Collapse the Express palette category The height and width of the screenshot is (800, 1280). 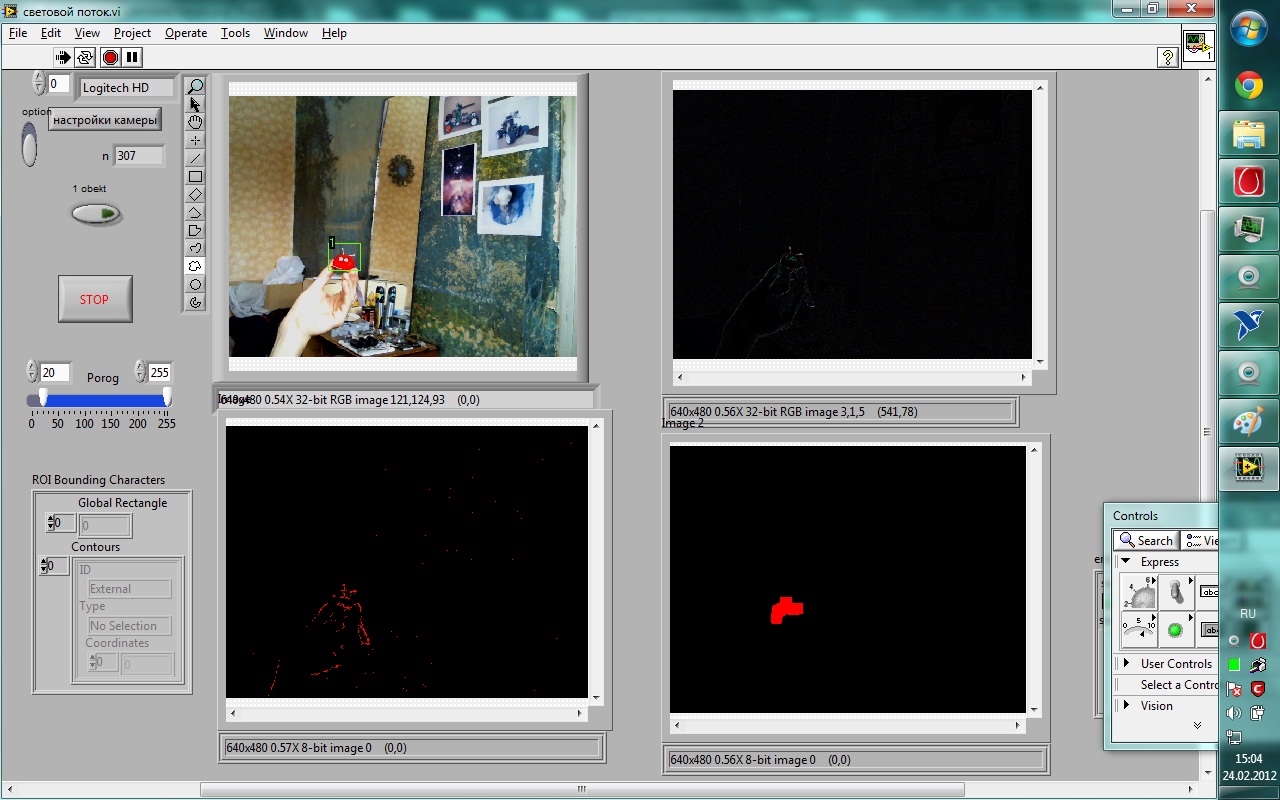tap(1126, 562)
